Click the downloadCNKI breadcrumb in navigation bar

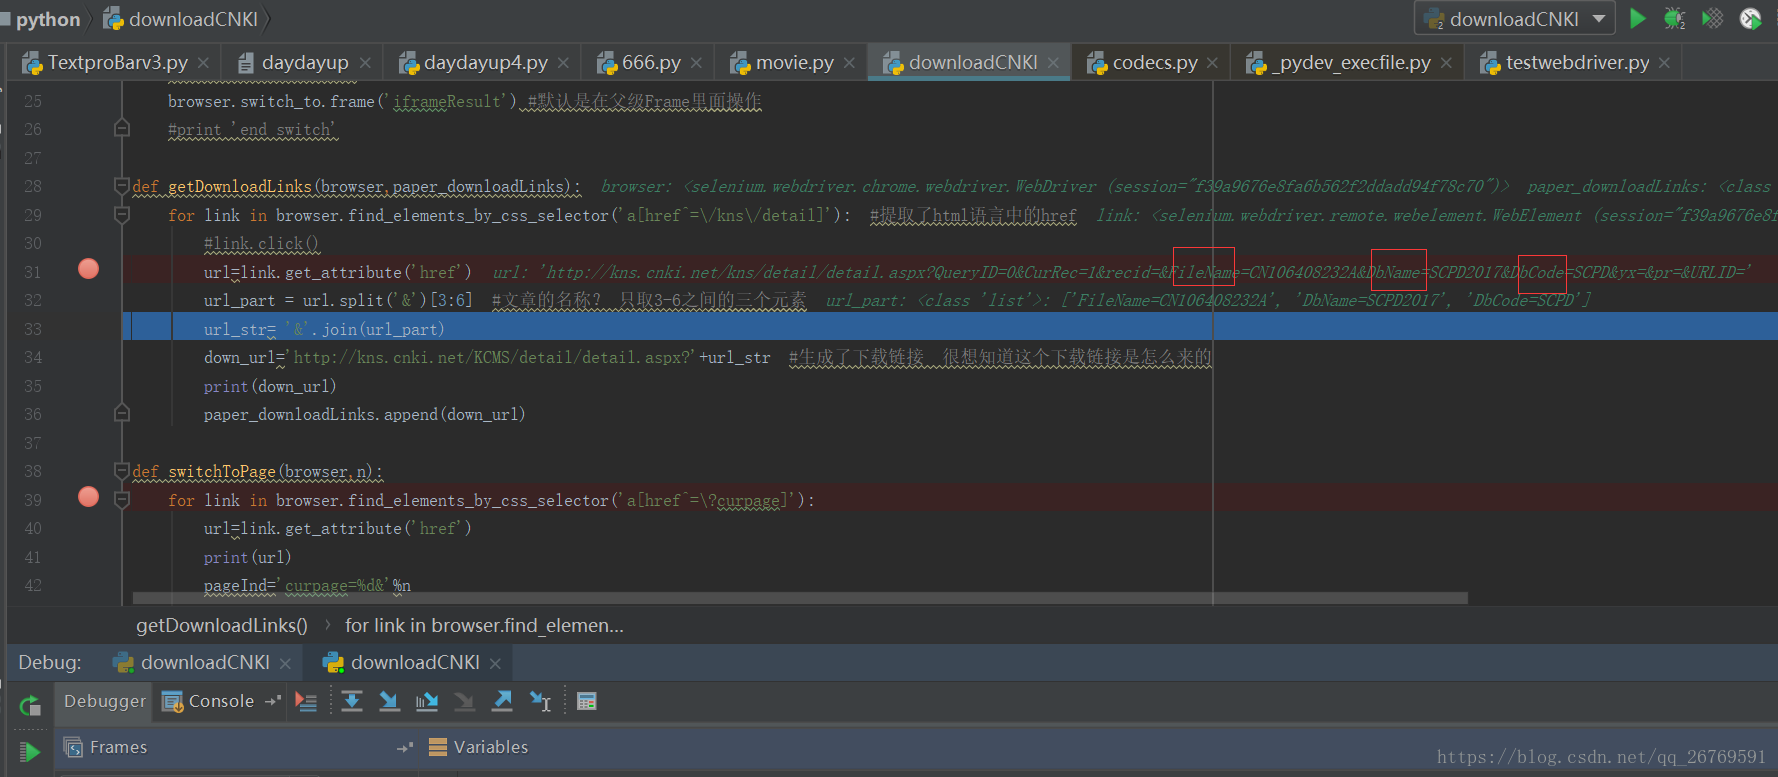(182, 19)
